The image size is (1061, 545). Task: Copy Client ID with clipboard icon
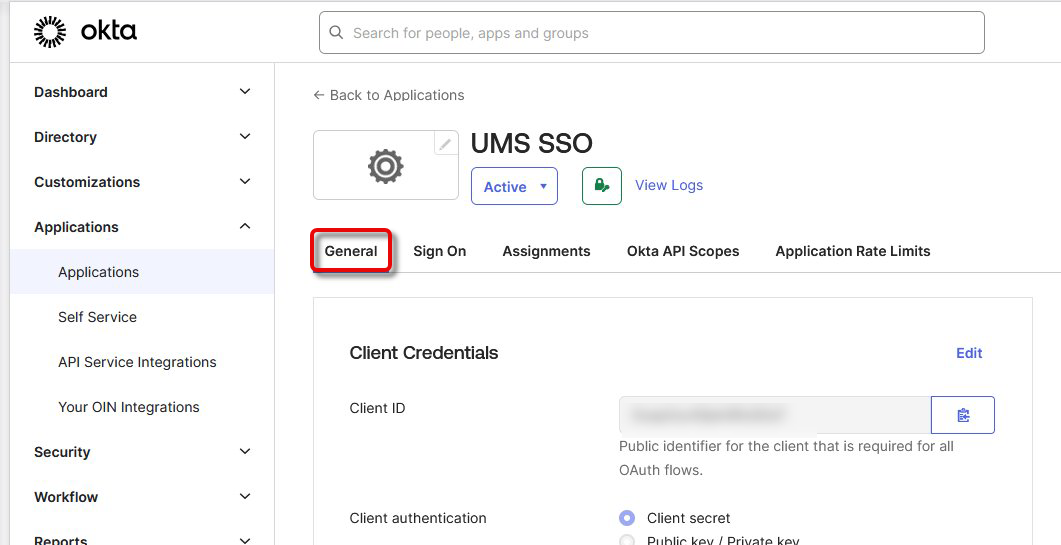[x=962, y=415]
